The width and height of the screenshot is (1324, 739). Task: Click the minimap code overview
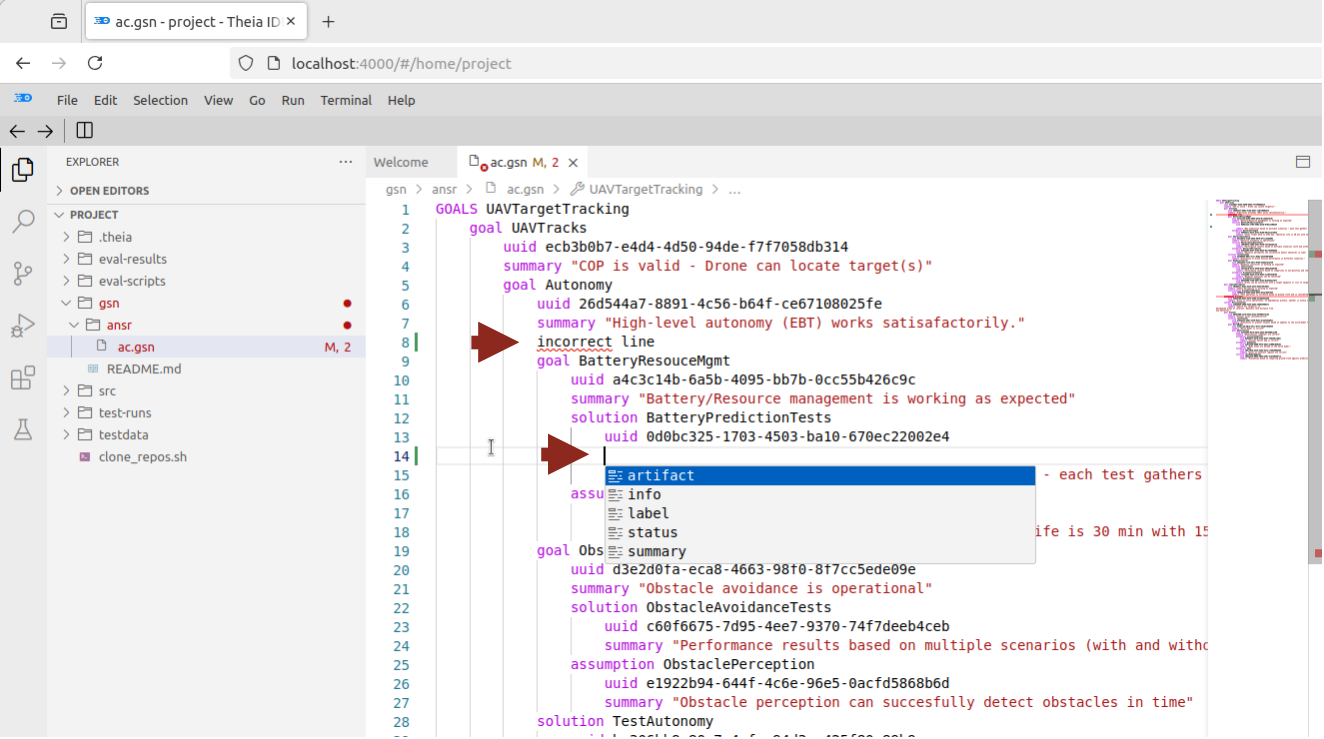point(1257,280)
